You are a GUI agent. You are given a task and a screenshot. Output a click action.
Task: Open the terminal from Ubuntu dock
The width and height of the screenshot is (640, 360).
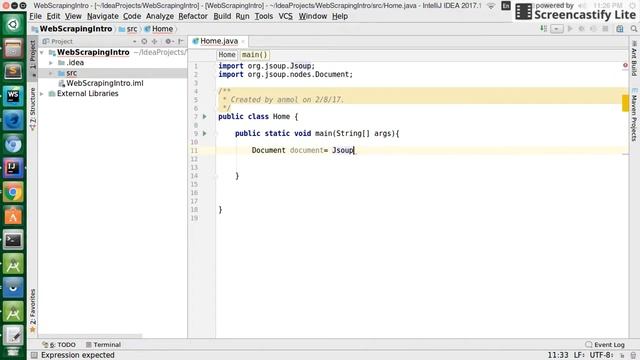13,240
